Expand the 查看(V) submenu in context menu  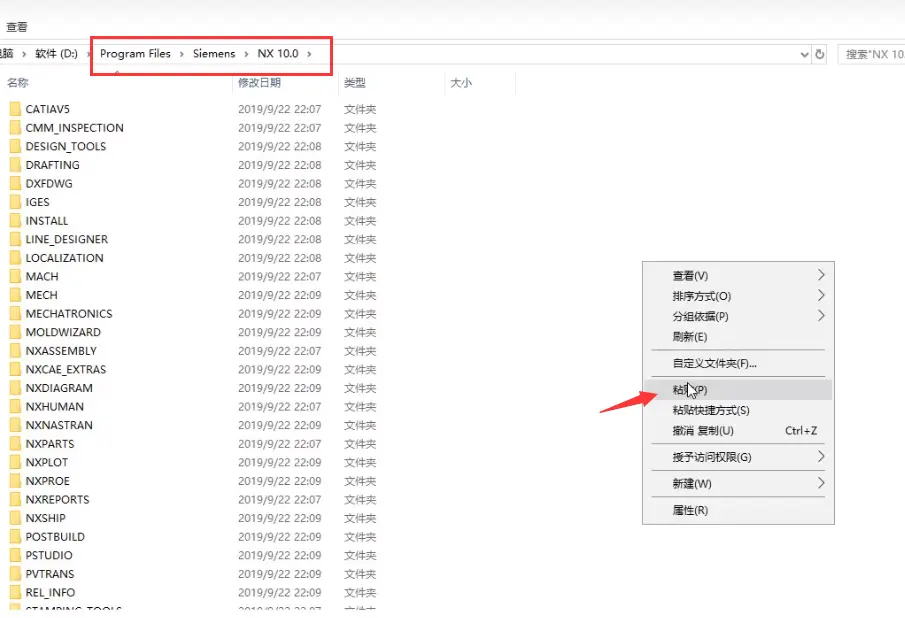(821, 275)
